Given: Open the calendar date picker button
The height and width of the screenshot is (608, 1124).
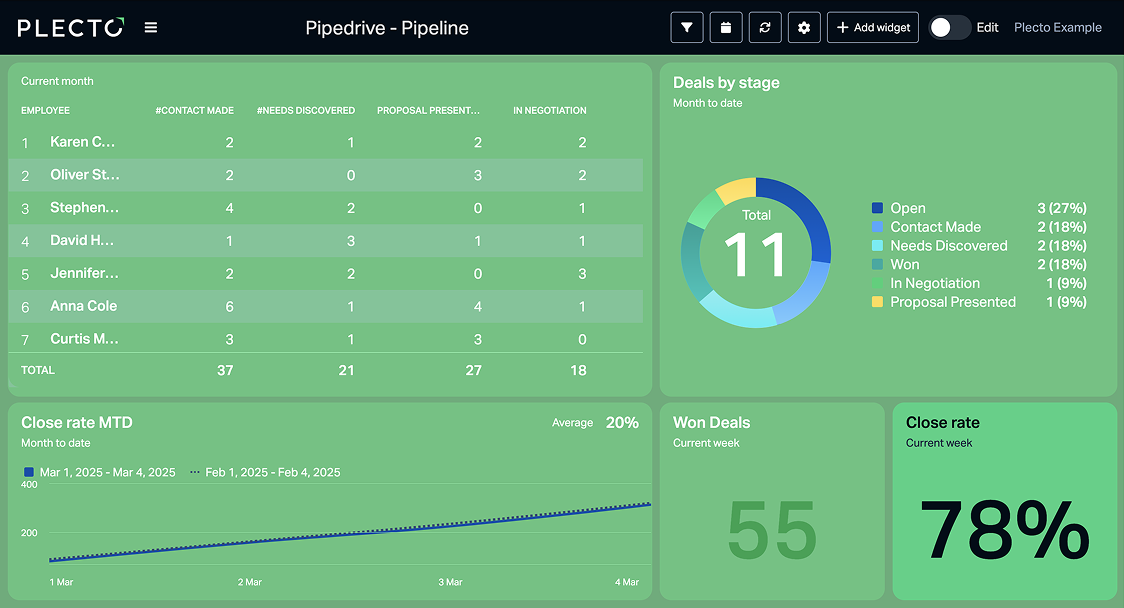Looking at the screenshot, I should [726, 27].
